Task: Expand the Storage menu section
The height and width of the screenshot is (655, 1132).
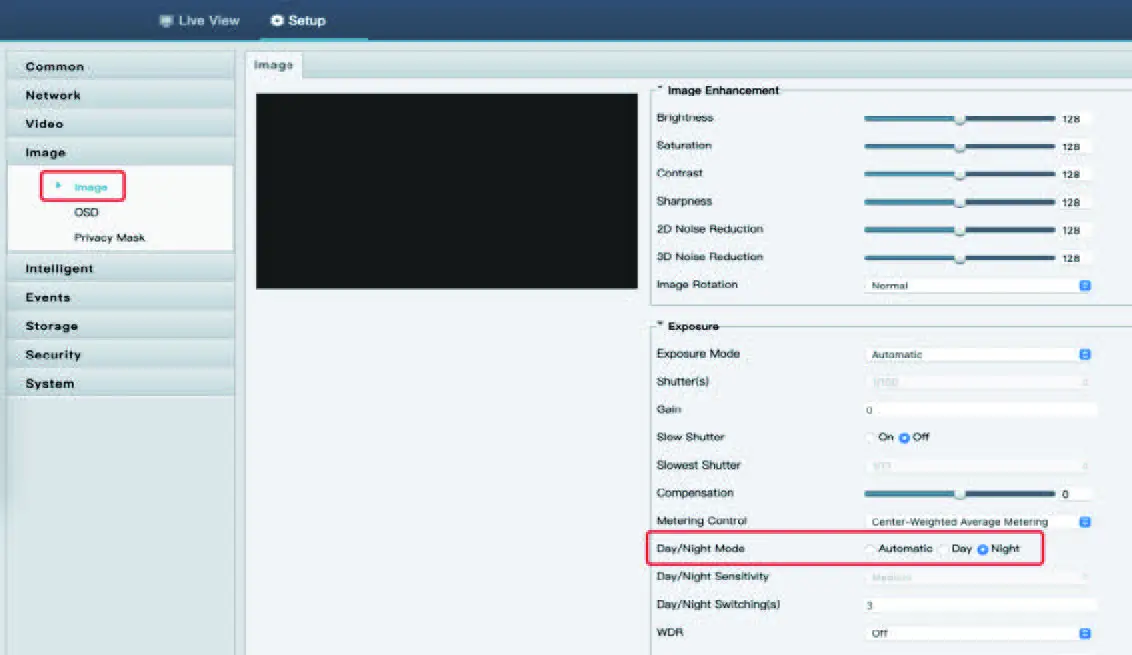Action: click(121, 326)
